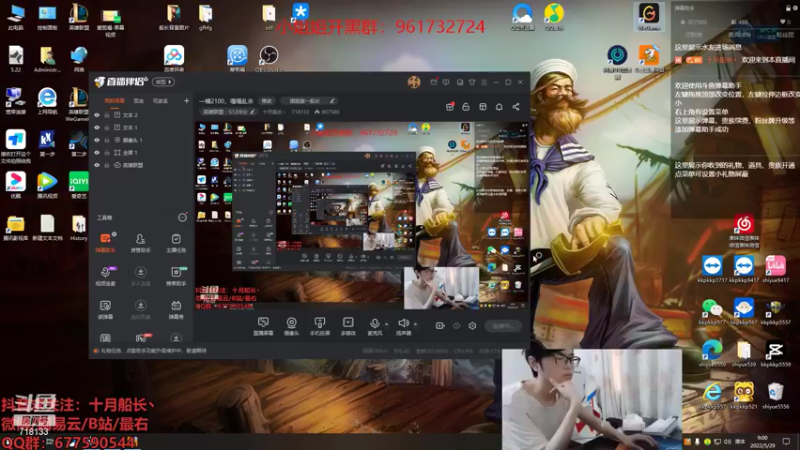Screen dimensions: 800x450
Task: Open the layout grid icon in toolbar
Action: point(483,107)
